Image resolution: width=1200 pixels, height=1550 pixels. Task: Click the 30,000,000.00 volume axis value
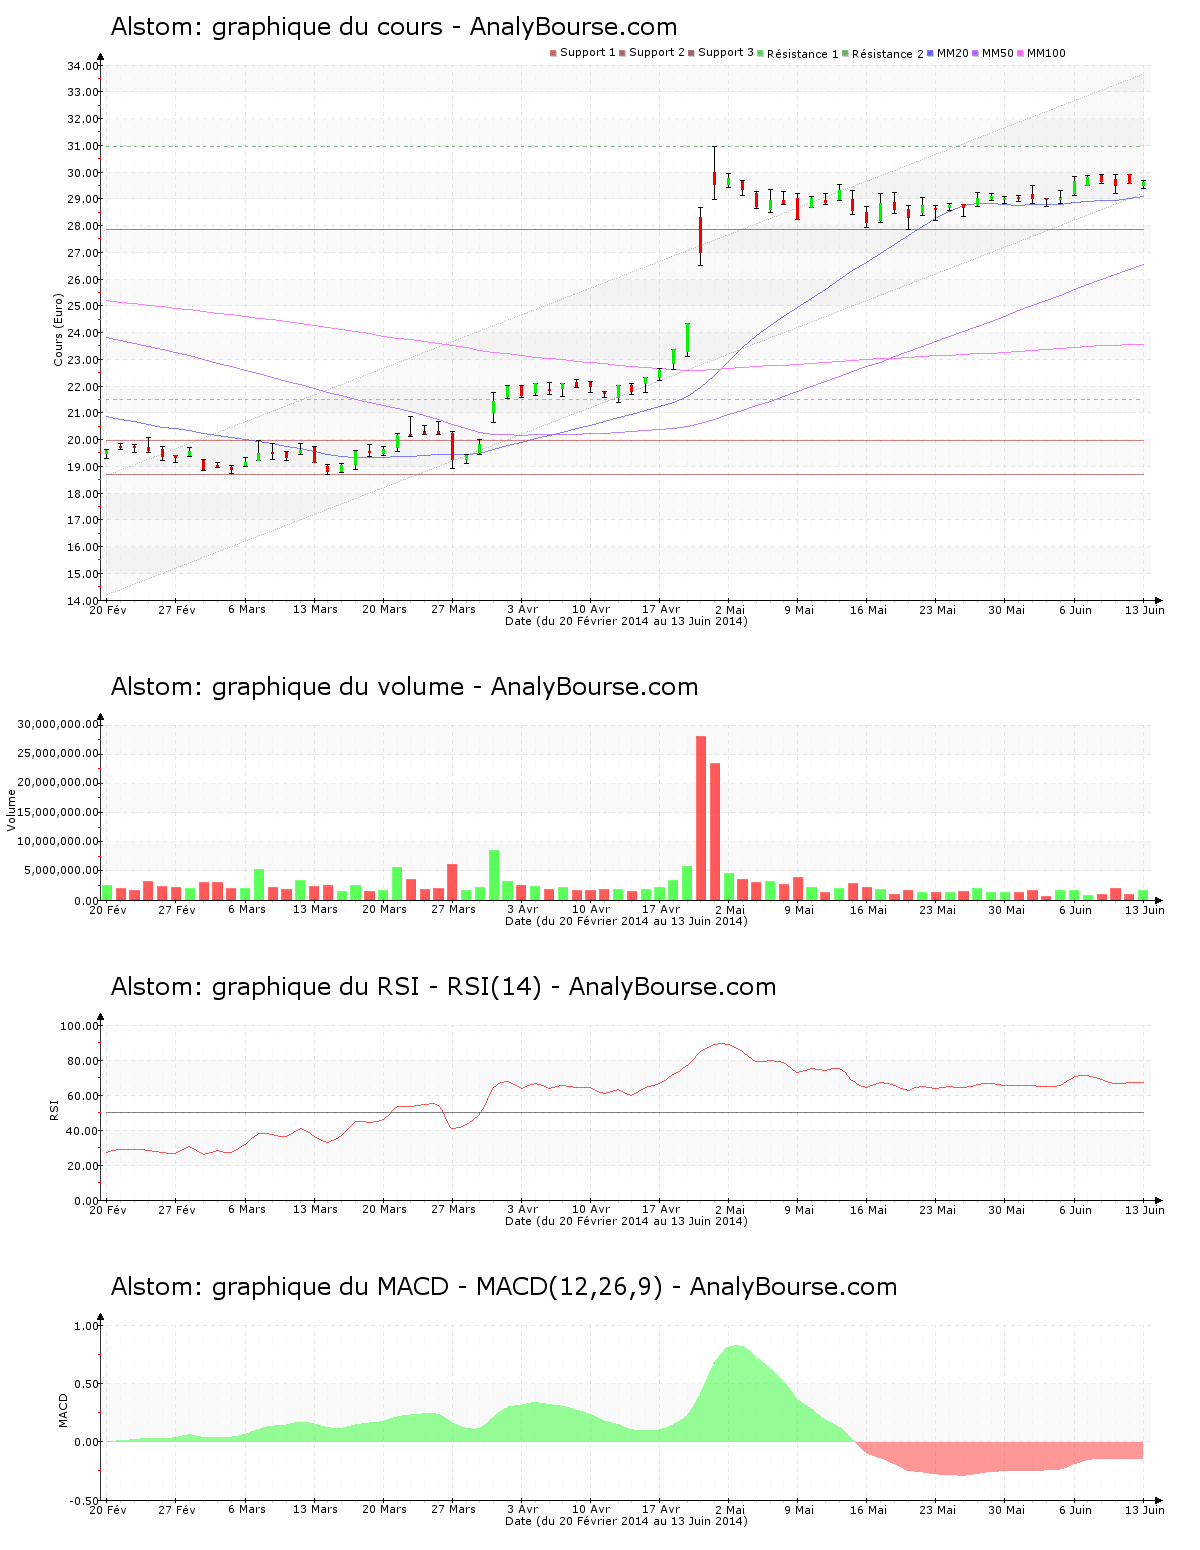[59, 724]
